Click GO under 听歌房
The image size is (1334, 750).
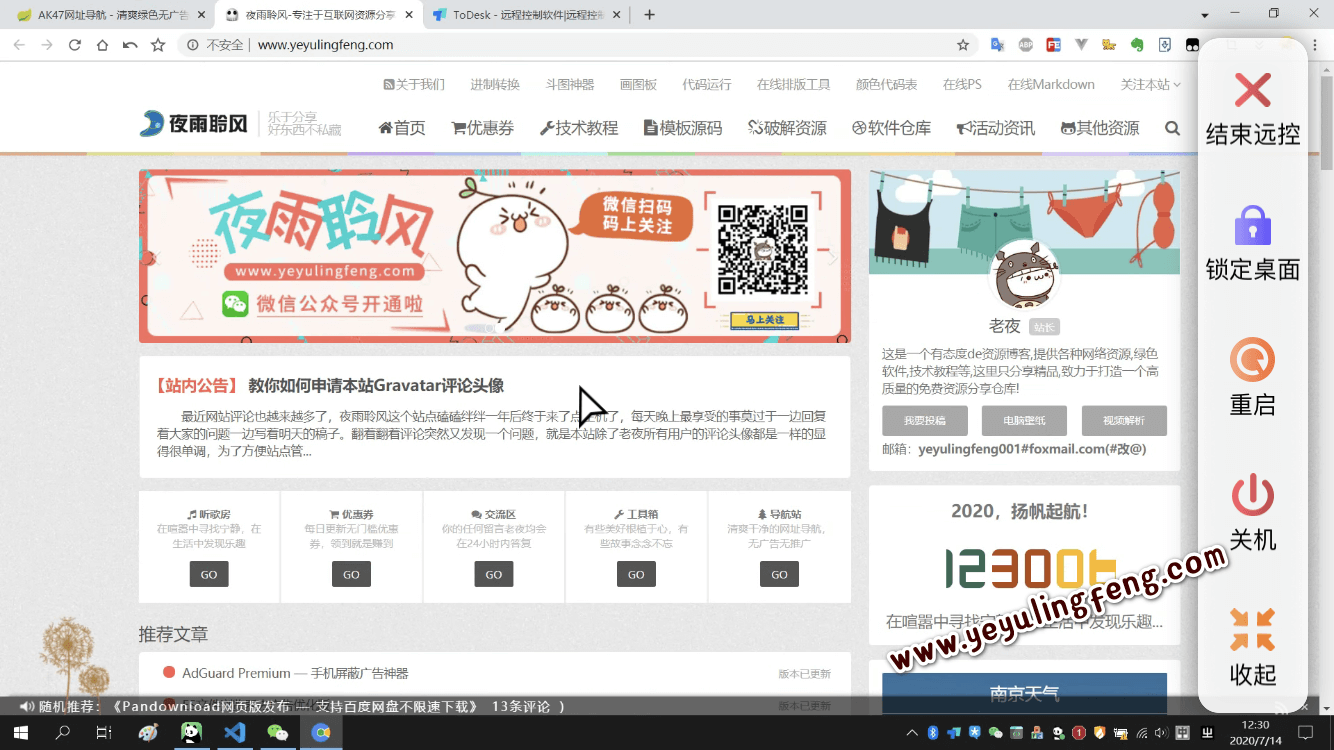pos(209,574)
